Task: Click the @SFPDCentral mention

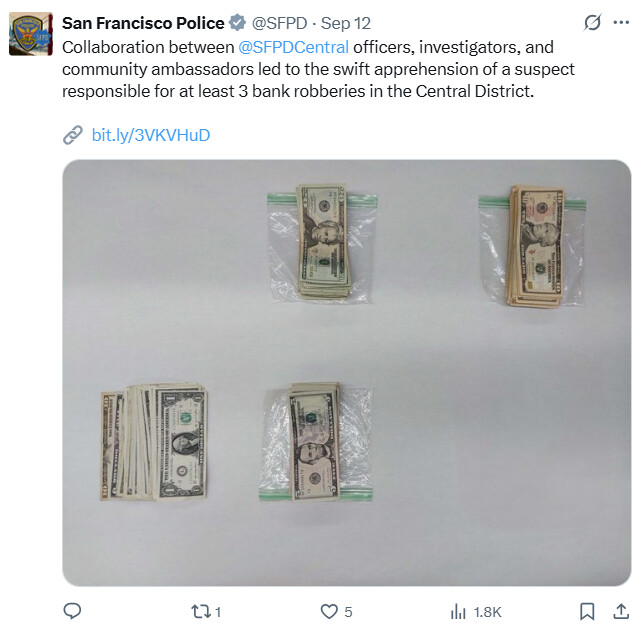Action: (x=294, y=47)
